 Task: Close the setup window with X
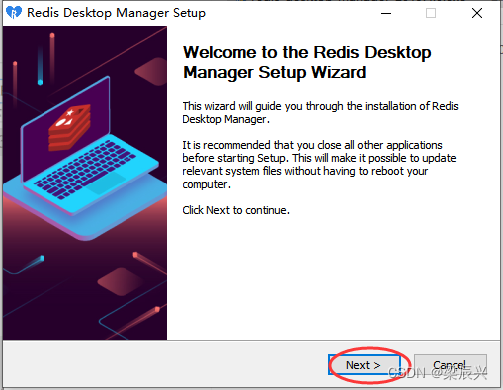tap(477, 13)
